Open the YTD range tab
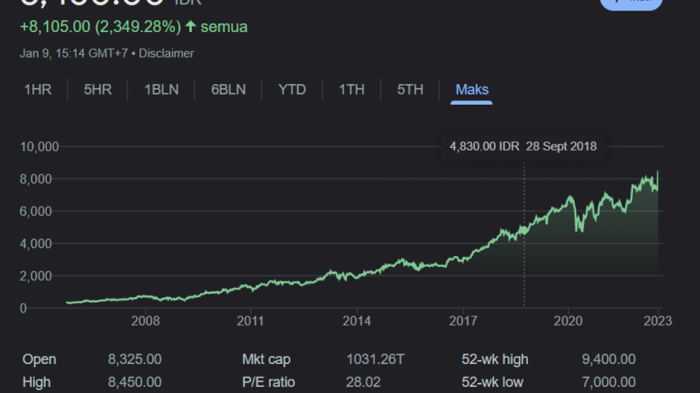This screenshot has height=393, width=700. pos(292,90)
